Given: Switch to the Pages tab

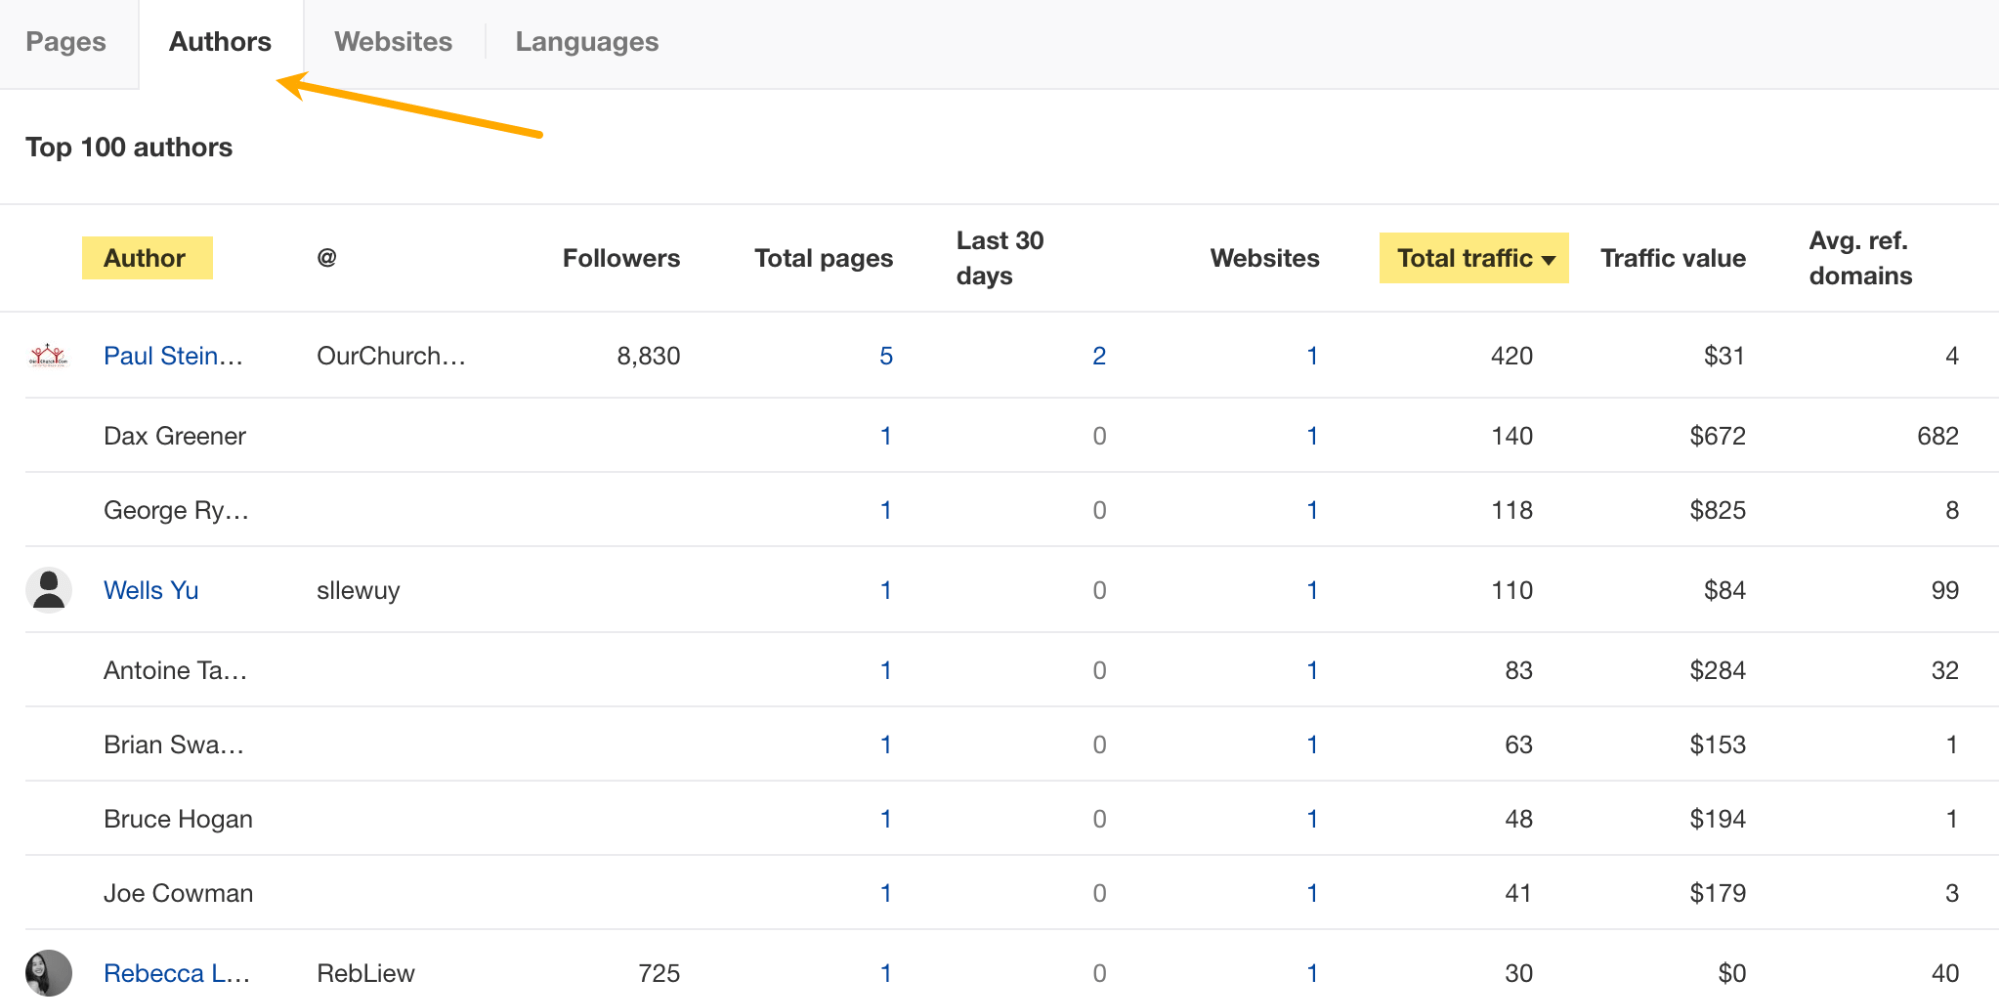Looking at the screenshot, I should [66, 42].
